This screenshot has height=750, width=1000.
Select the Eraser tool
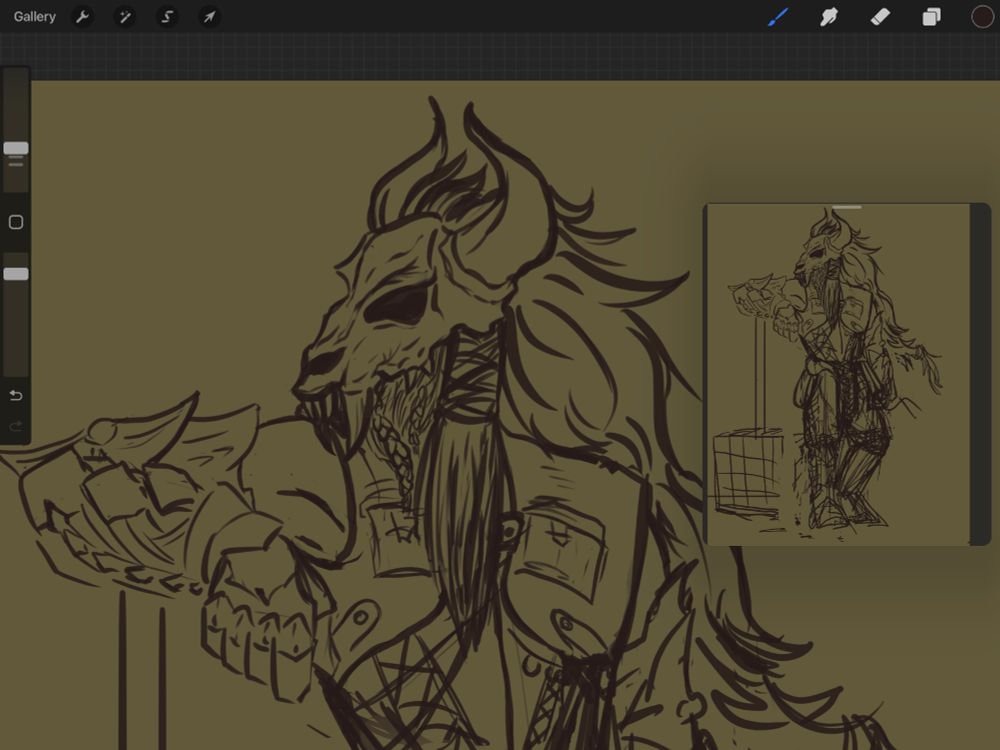pos(880,17)
